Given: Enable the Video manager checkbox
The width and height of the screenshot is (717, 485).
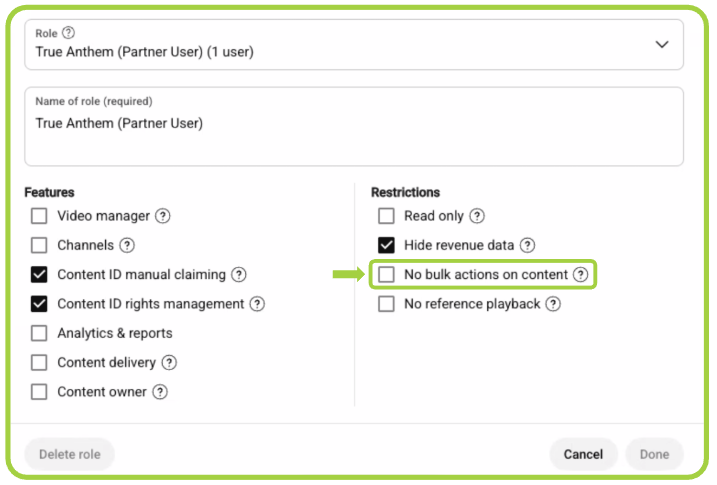Looking at the screenshot, I should (x=39, y=216).
